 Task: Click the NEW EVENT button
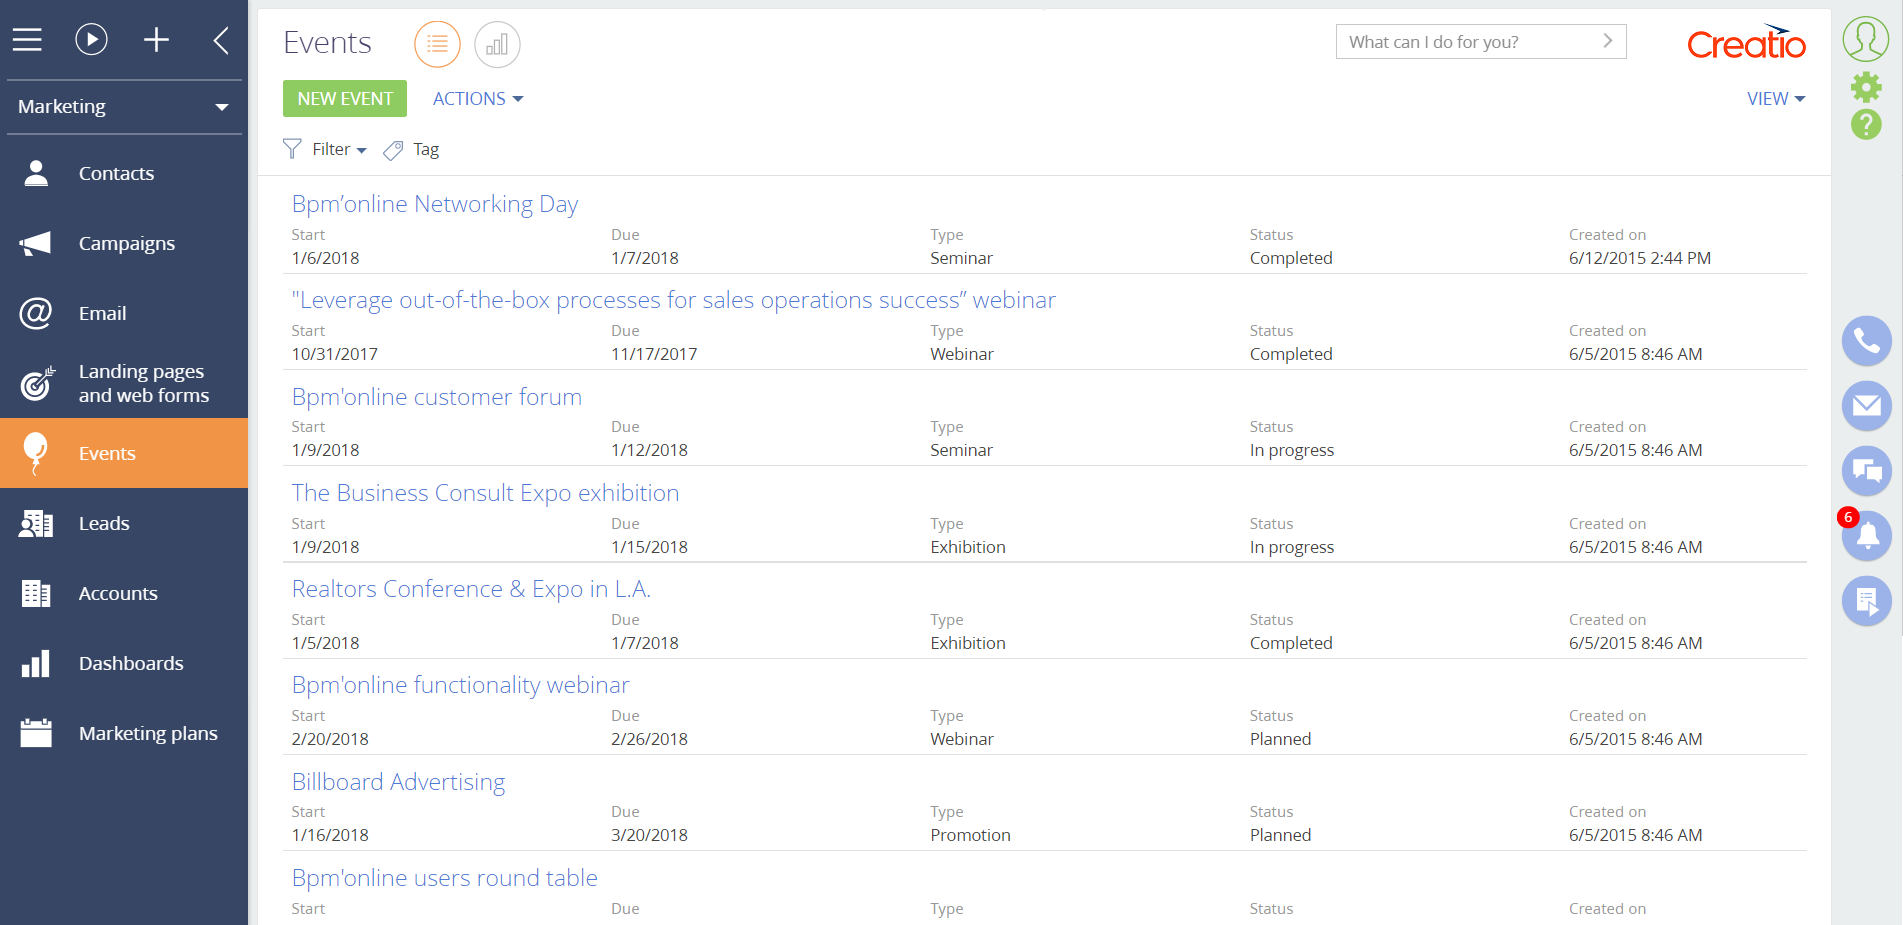tap(345, 99)
